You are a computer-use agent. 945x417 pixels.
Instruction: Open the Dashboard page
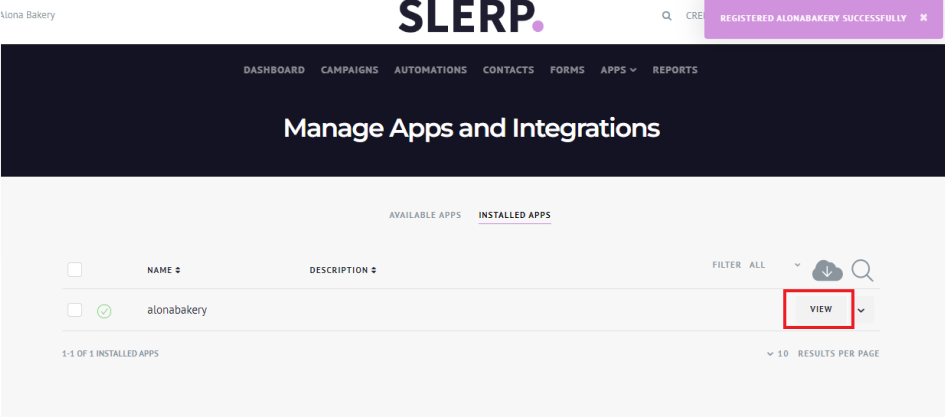(x=274, y=70)
